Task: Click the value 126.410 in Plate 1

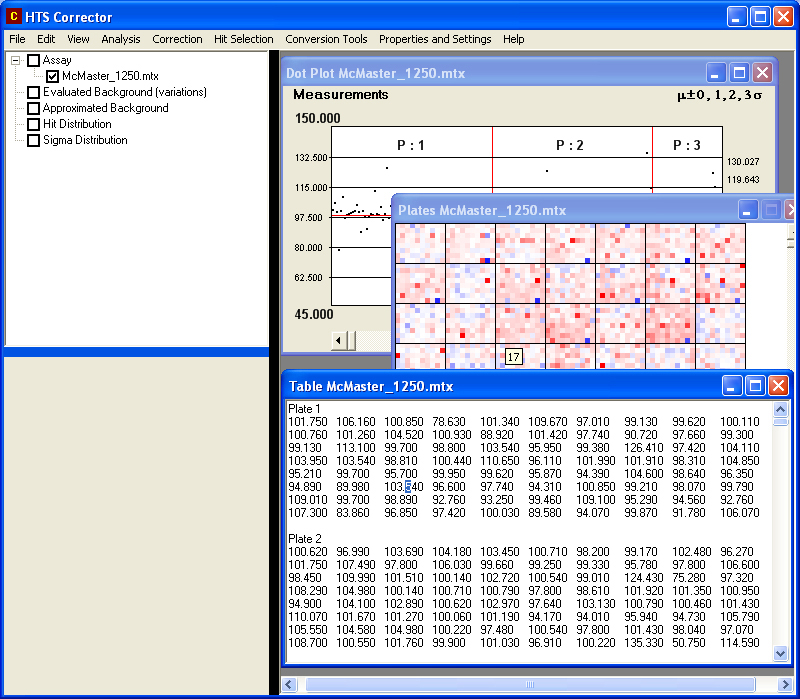Action: coord(643,448)
